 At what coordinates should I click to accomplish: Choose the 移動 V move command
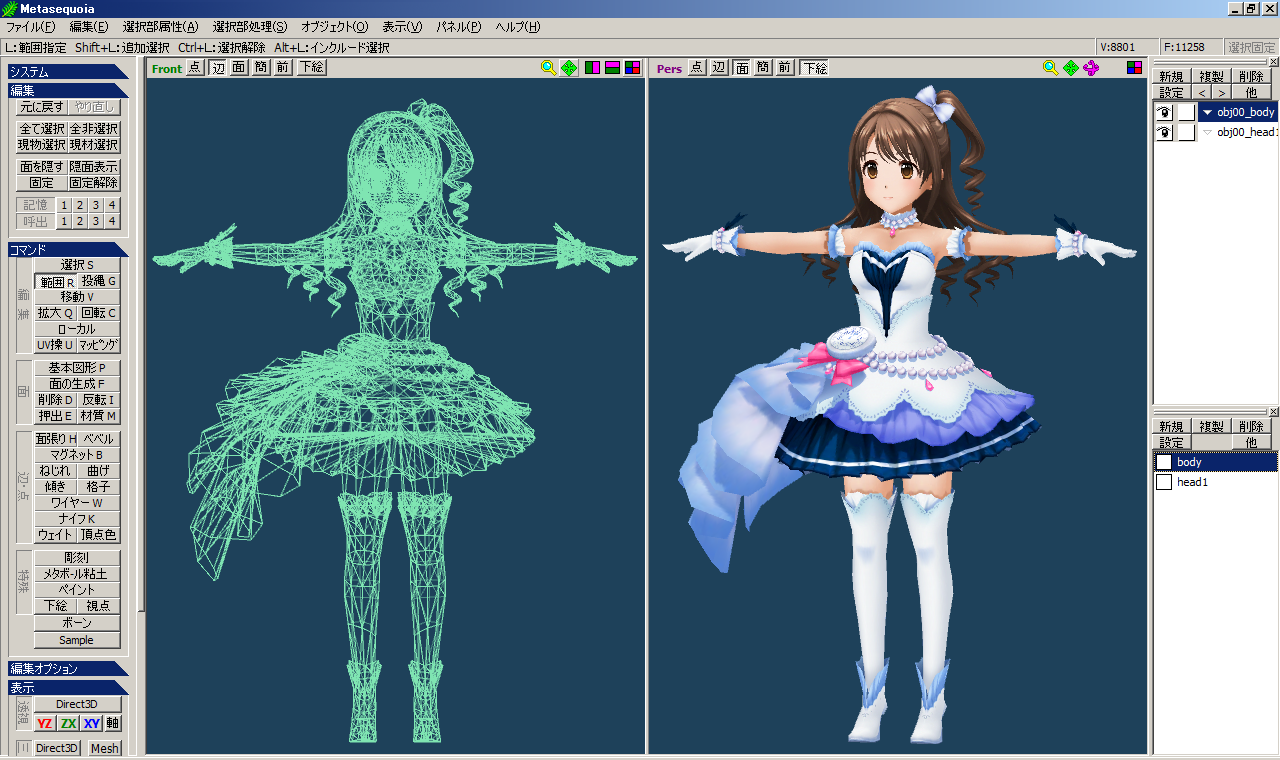click(77, 297)
